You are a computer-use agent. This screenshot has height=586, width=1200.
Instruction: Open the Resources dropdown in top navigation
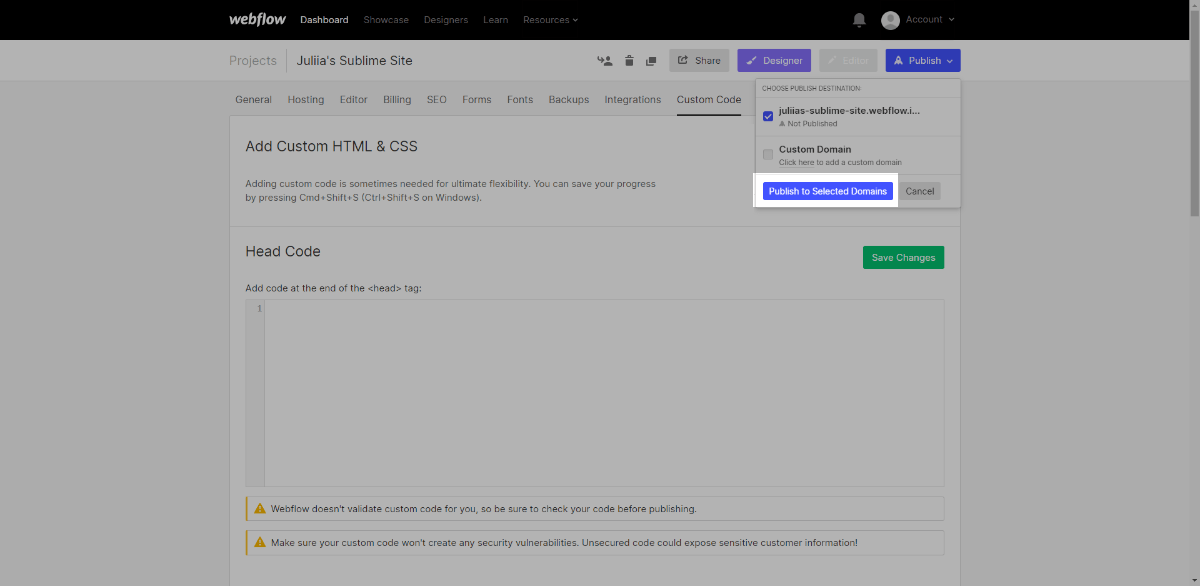[x=550, y=20]
